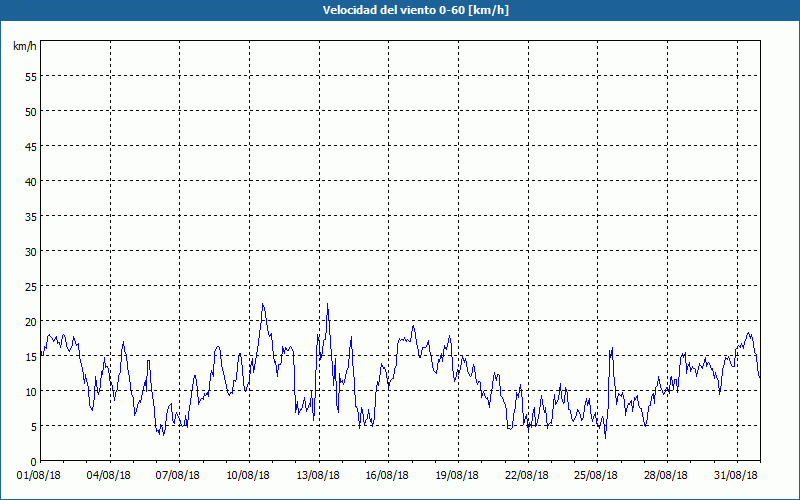Click the date label 16/08/18

click(387, 476)
